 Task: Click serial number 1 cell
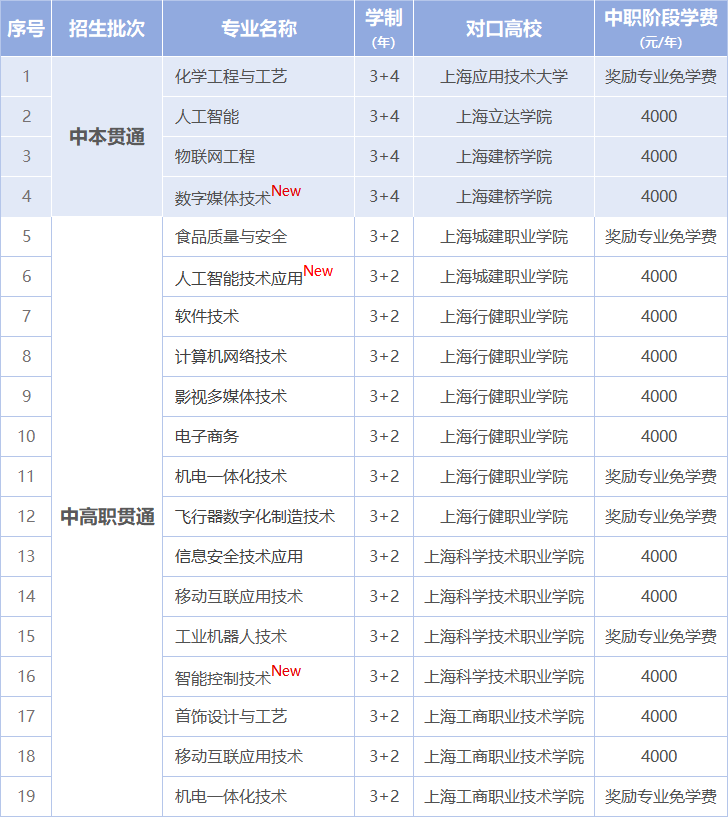tap(26, 77)
